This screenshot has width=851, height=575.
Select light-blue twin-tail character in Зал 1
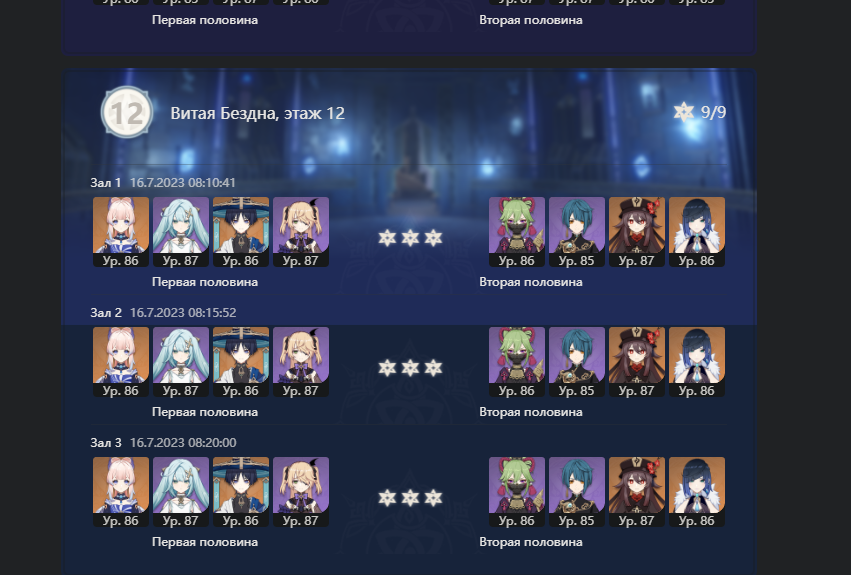pyautogui.click(x=181, y=232)
